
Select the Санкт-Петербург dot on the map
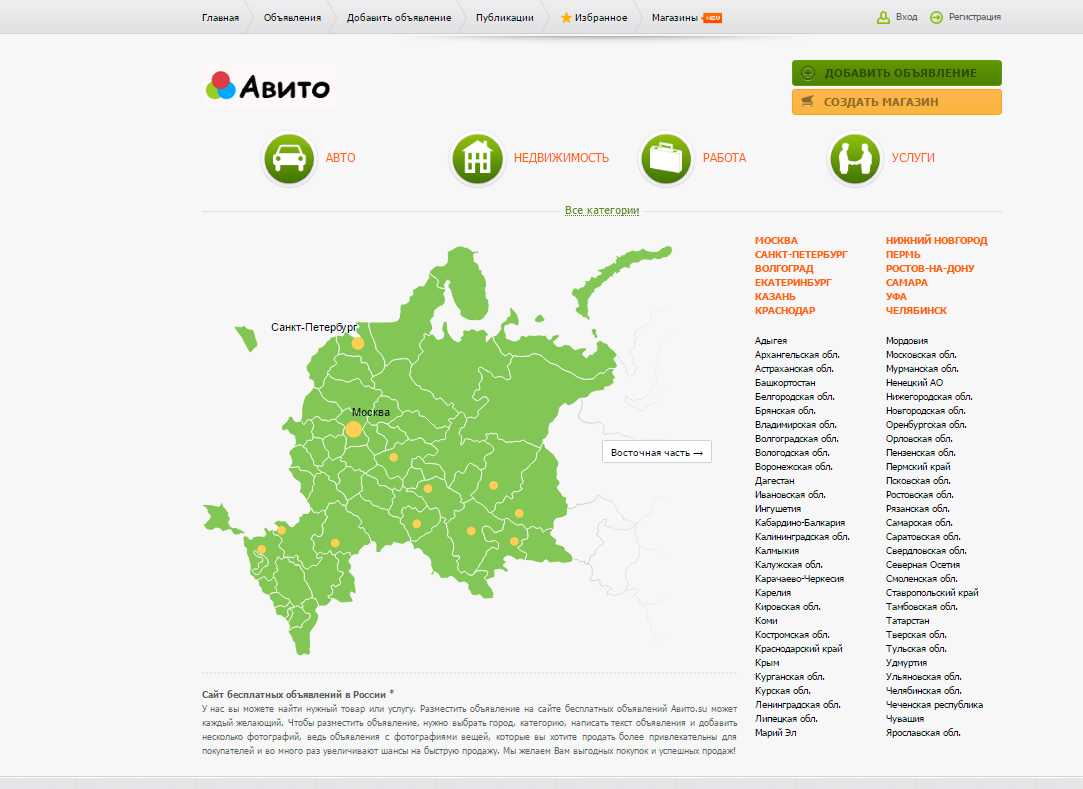(x=357, y=343)
